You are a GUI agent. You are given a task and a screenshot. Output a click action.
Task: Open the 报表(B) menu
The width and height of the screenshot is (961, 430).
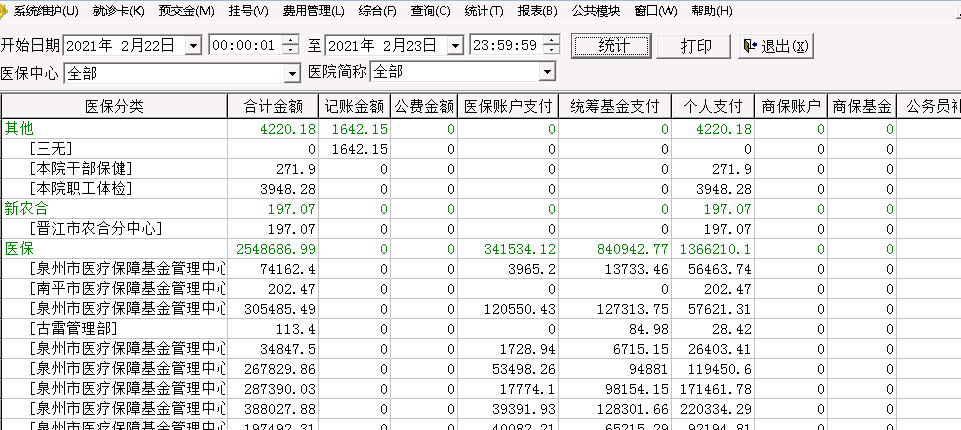point(537,11)
